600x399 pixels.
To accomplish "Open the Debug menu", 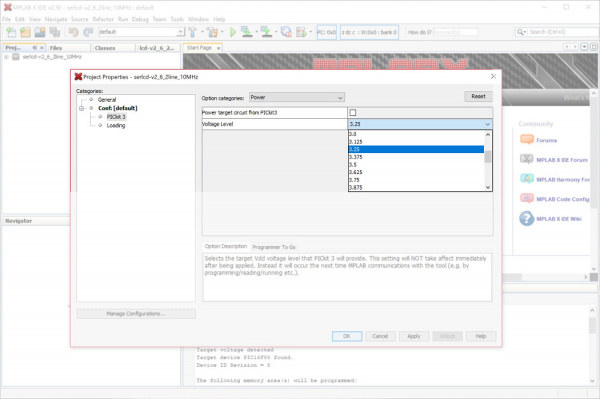I will pyautogui.click(x=140, y=19).
